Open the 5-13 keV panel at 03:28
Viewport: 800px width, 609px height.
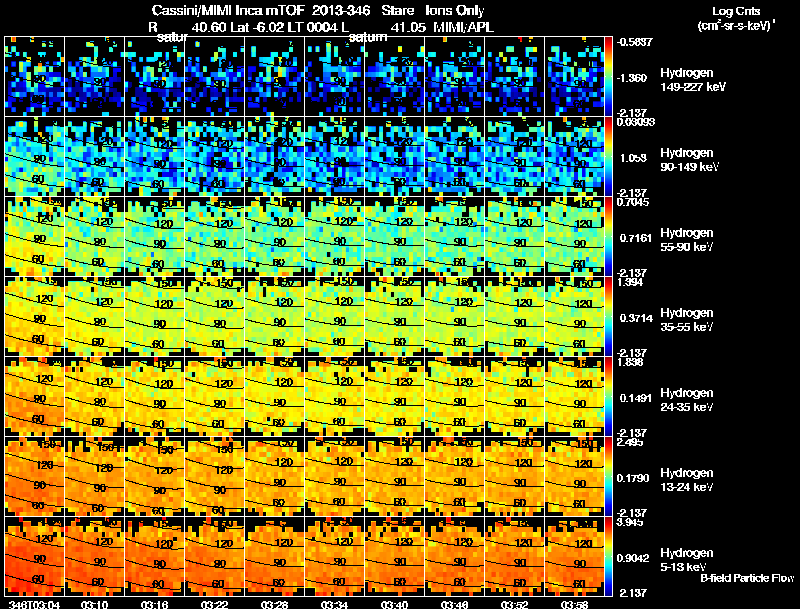274,556
